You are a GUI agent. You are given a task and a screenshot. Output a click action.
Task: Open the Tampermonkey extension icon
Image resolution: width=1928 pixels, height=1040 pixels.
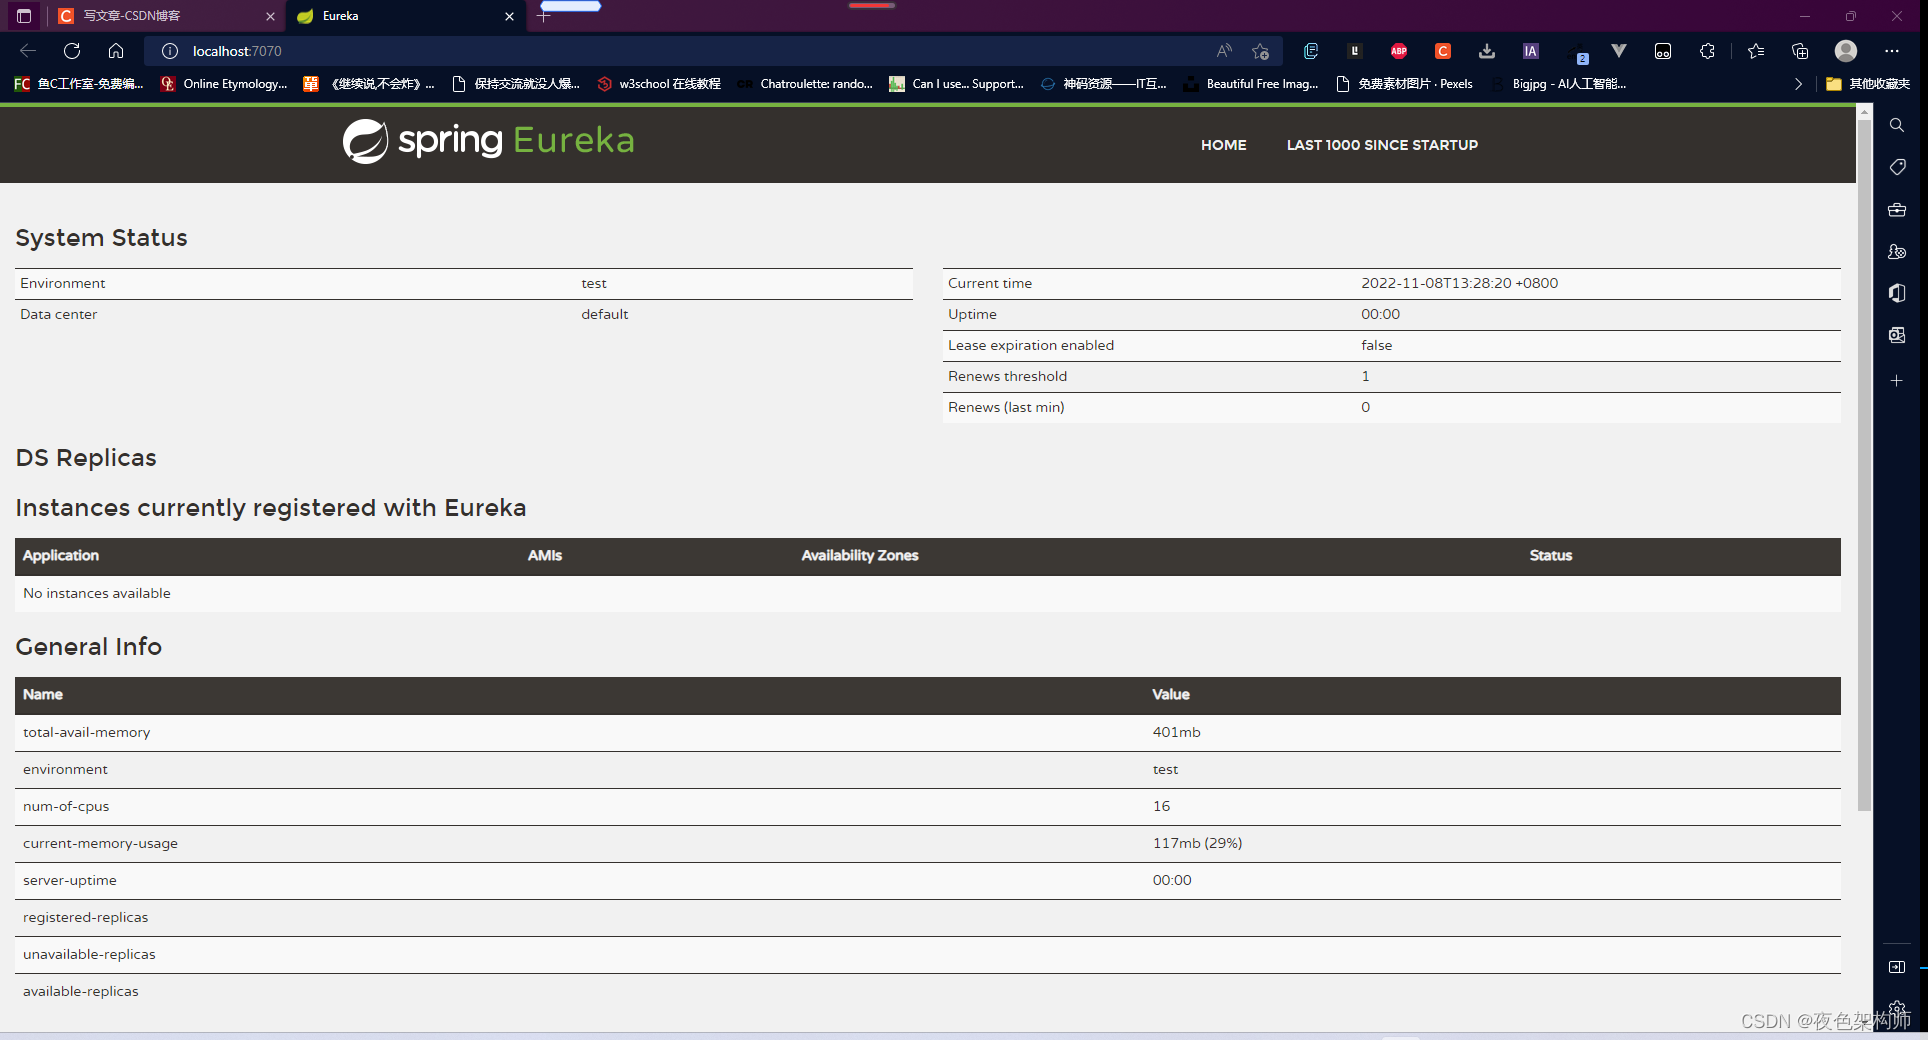point(1663,51)
